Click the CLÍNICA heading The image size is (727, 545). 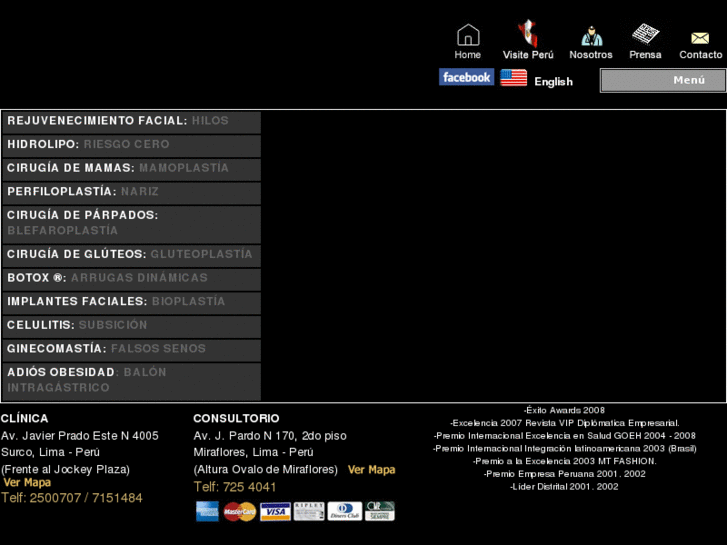[x=25, y=418]
